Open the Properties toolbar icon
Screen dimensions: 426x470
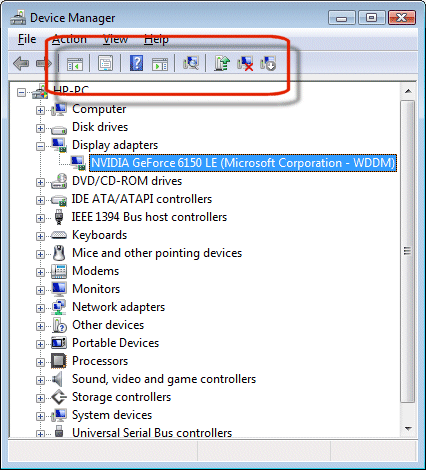point(105,63)
